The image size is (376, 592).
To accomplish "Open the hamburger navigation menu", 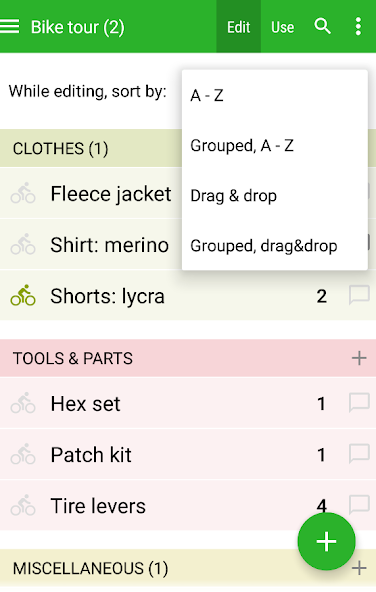I will [x=9, y=26].
